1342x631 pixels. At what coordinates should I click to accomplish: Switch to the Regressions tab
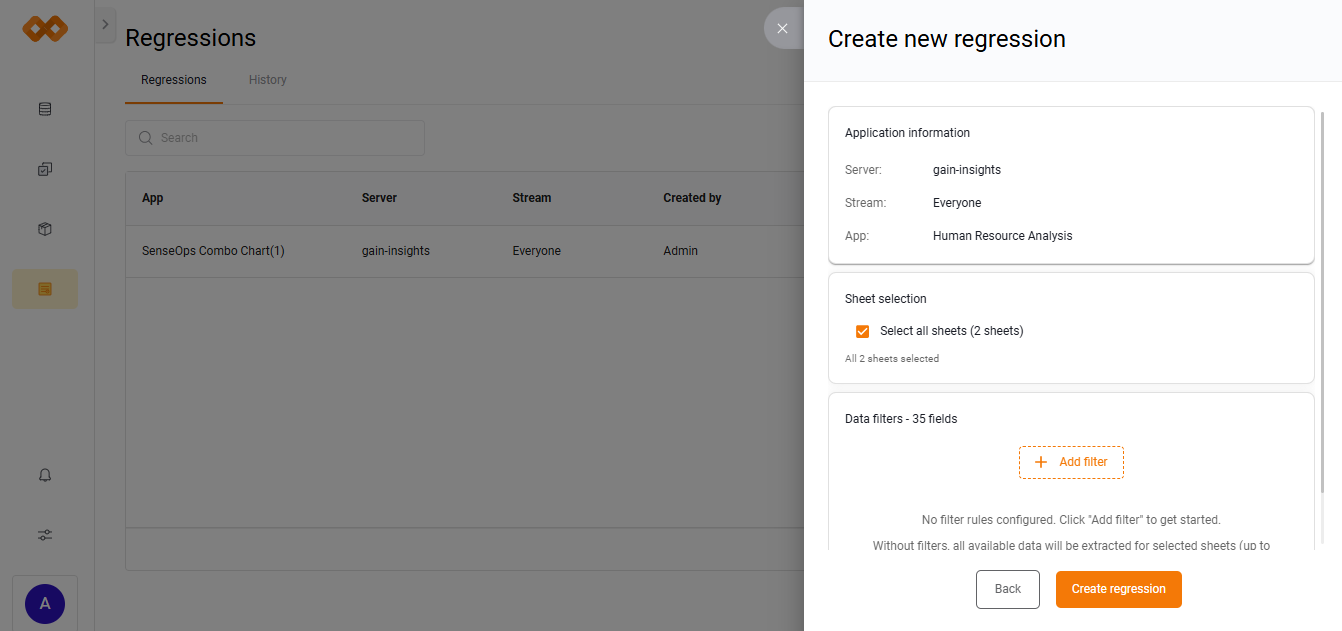point(173,80)
